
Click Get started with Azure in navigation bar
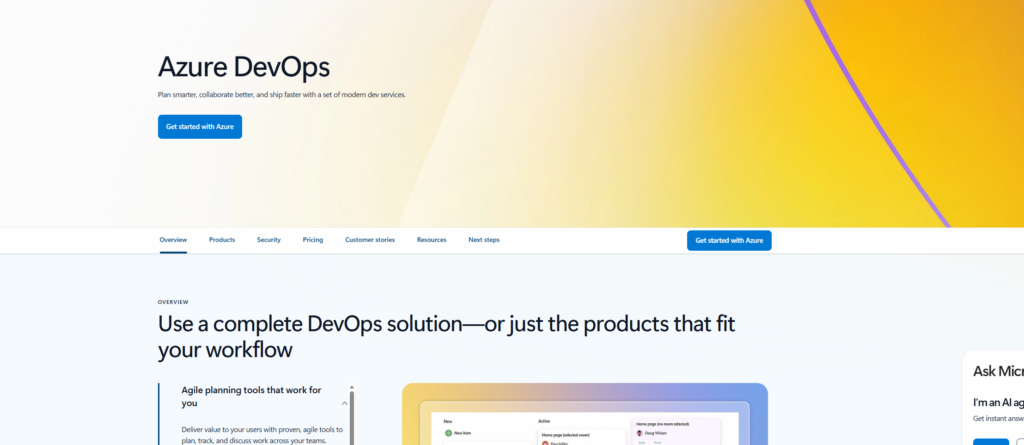pyautogui.click(x=729, y=240)
